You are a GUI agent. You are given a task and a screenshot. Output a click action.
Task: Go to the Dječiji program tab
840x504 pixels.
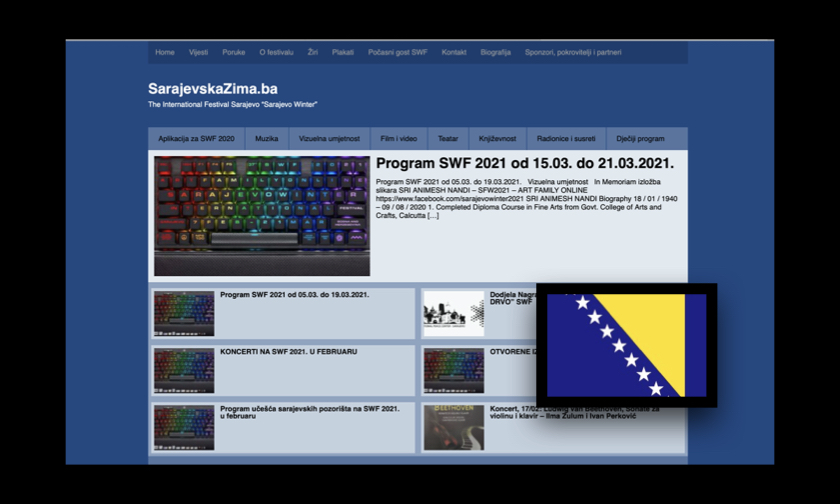(640, 139)
